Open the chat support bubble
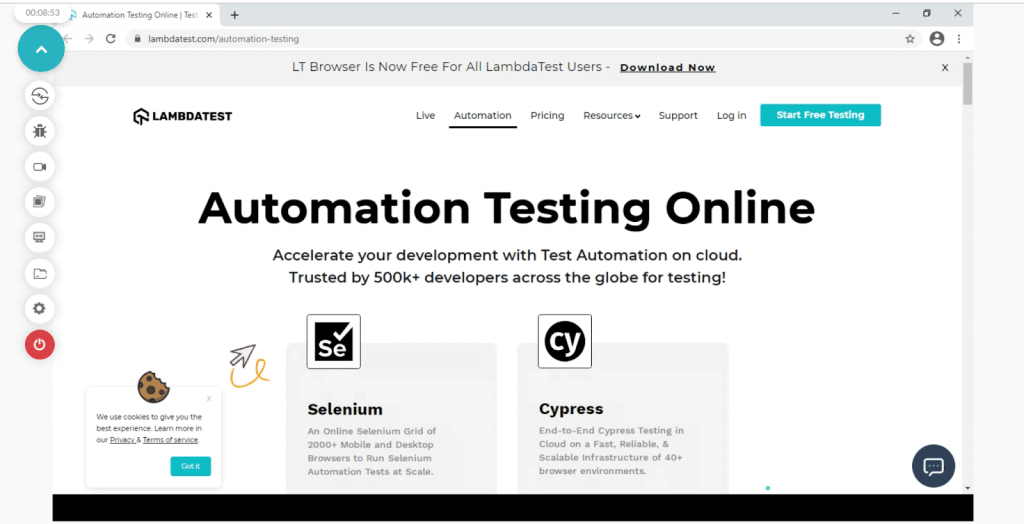Viewport: 1024px width, 524px height. [933, 466]
